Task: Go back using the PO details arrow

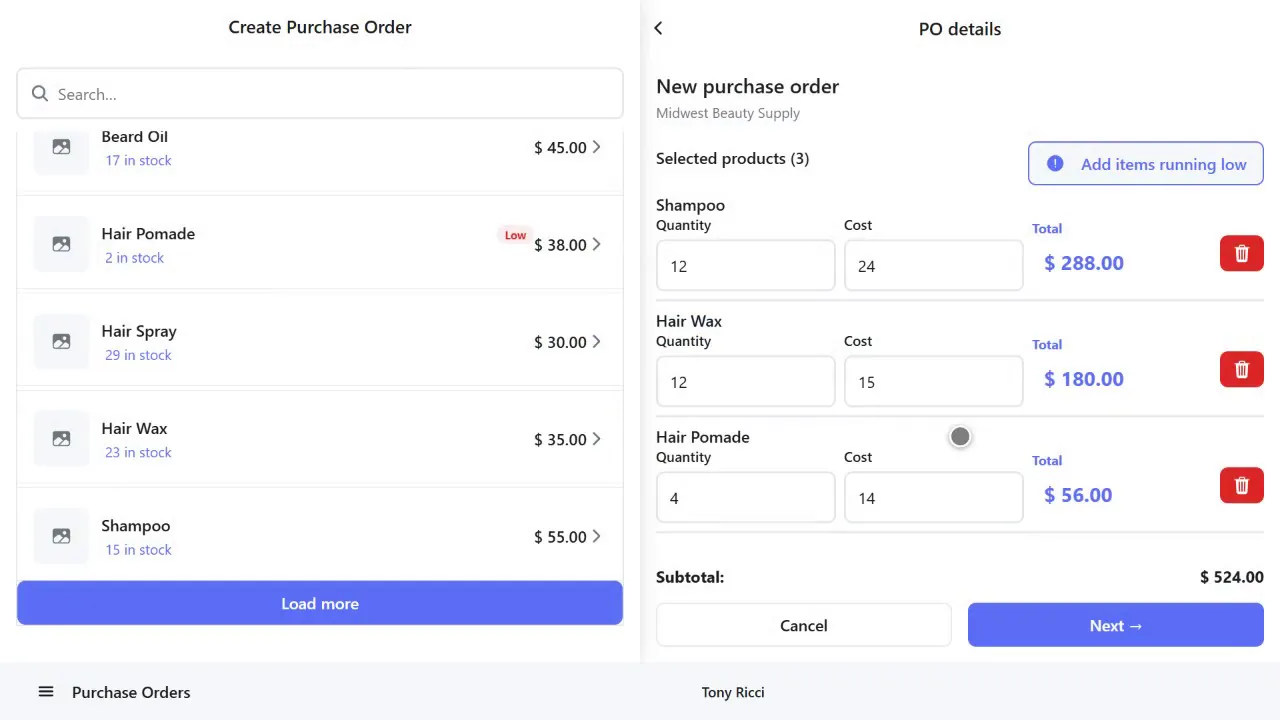Action: [x=658, y=29]
